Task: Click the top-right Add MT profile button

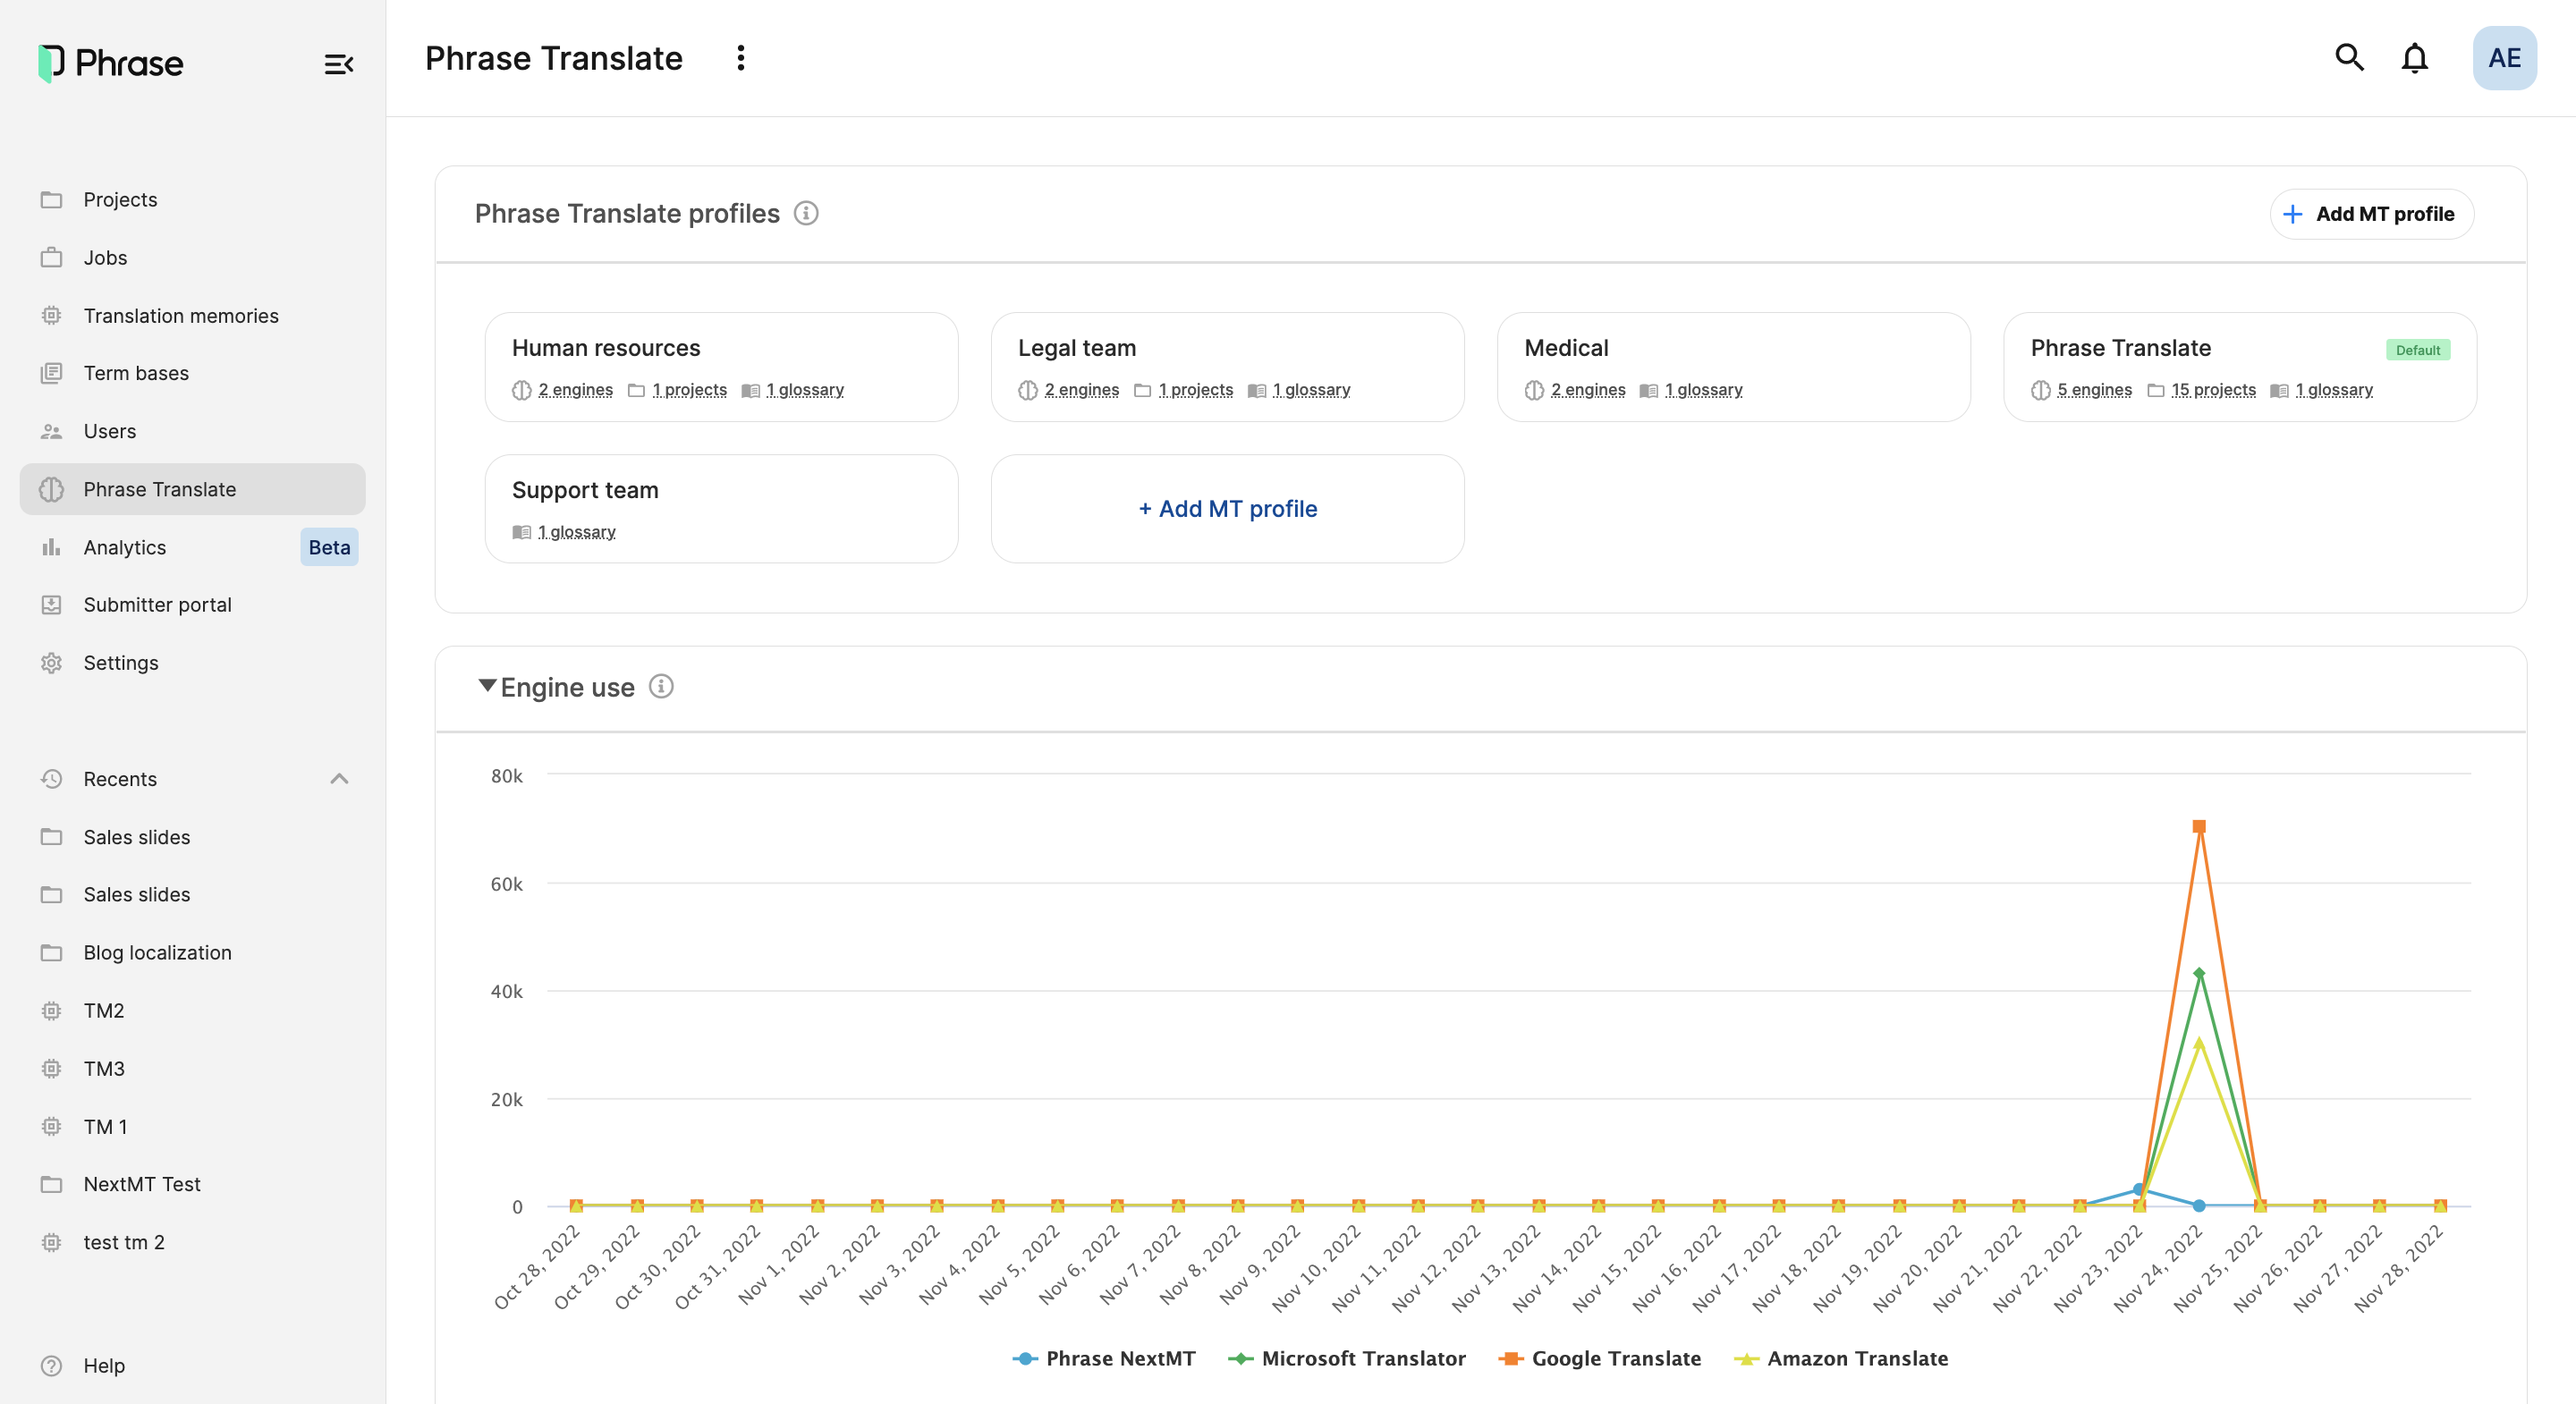Action: point(2368,213)
